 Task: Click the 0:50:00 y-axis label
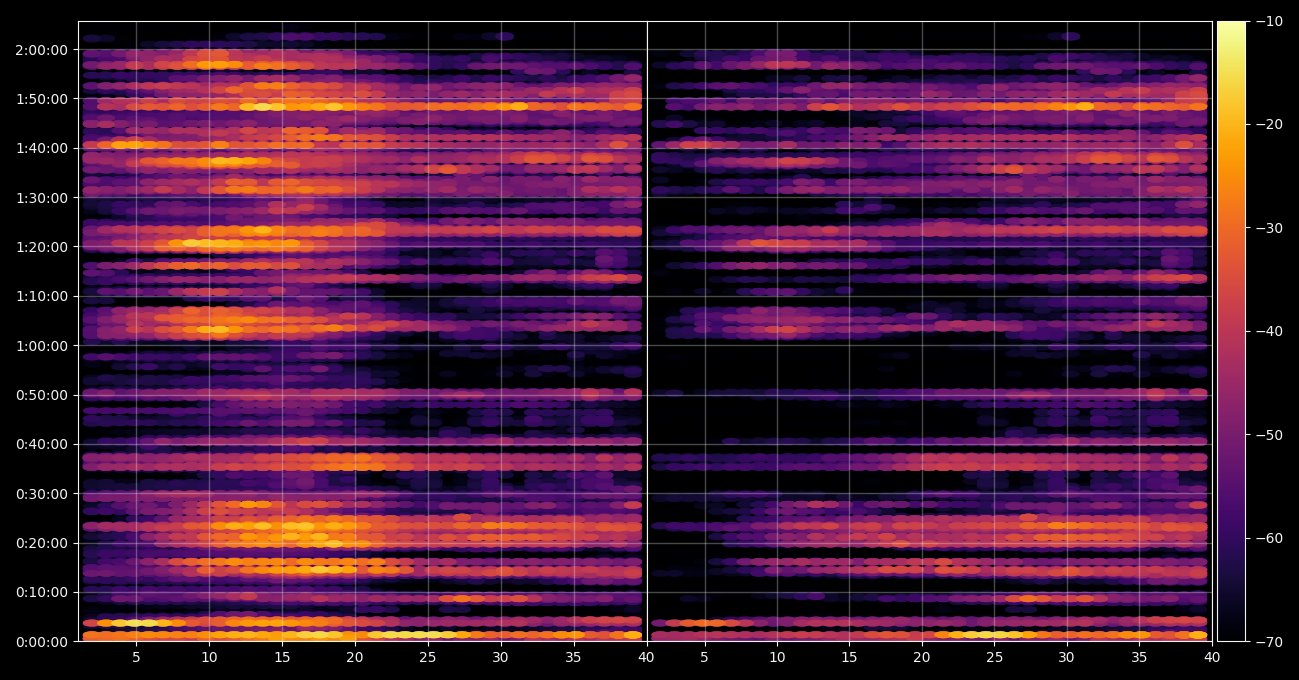point(41,395)
